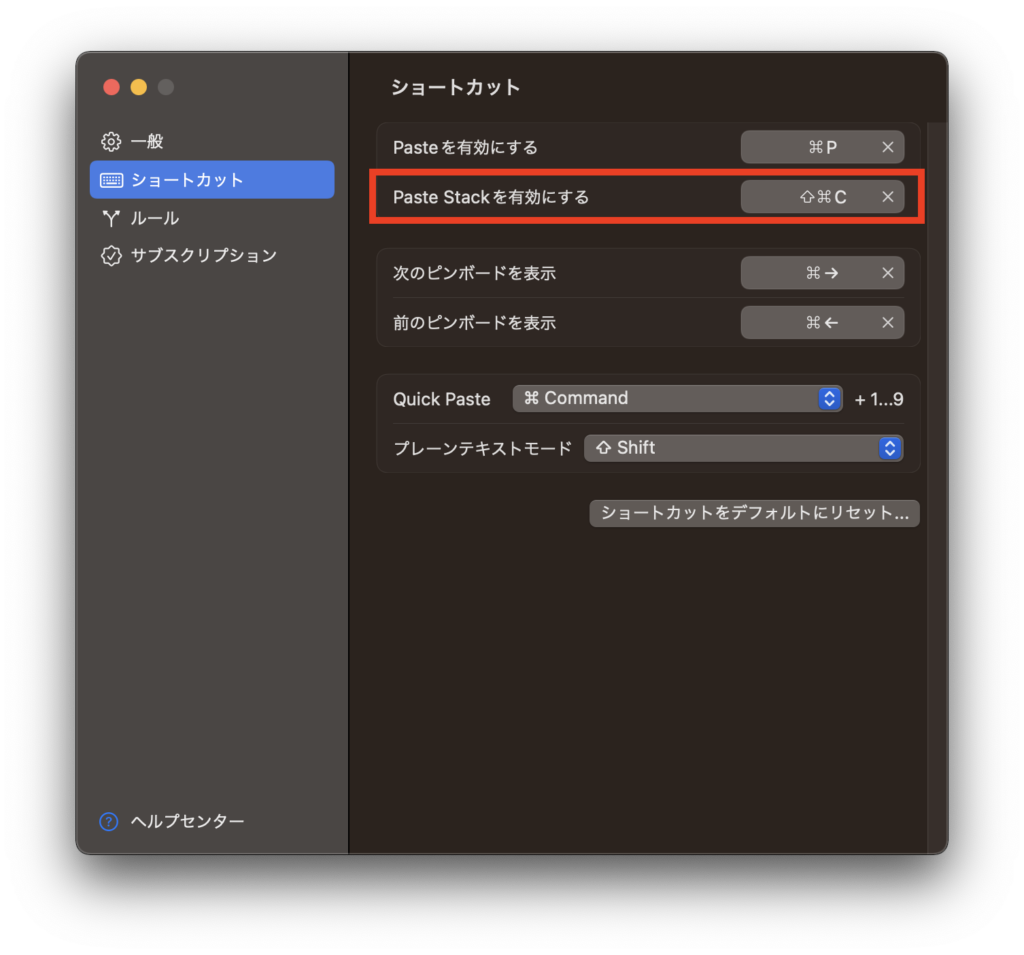Clear the Pasteを有効にする shortcut with X

point(887,147)
